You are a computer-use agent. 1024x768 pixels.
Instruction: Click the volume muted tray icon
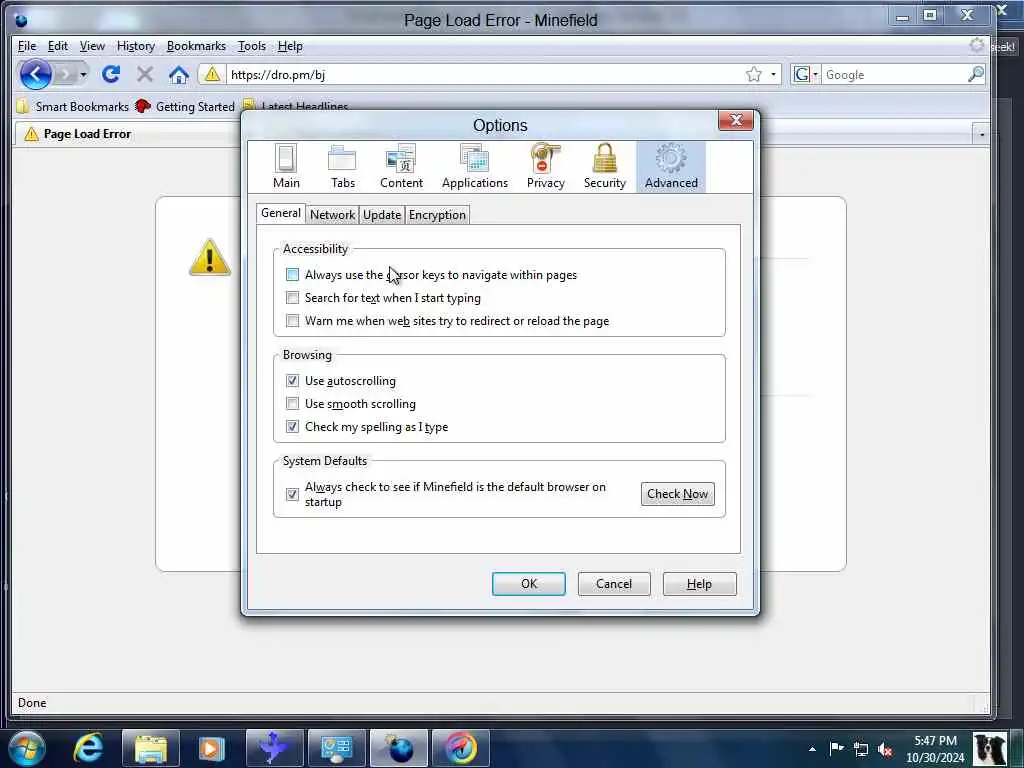(886, 749)
